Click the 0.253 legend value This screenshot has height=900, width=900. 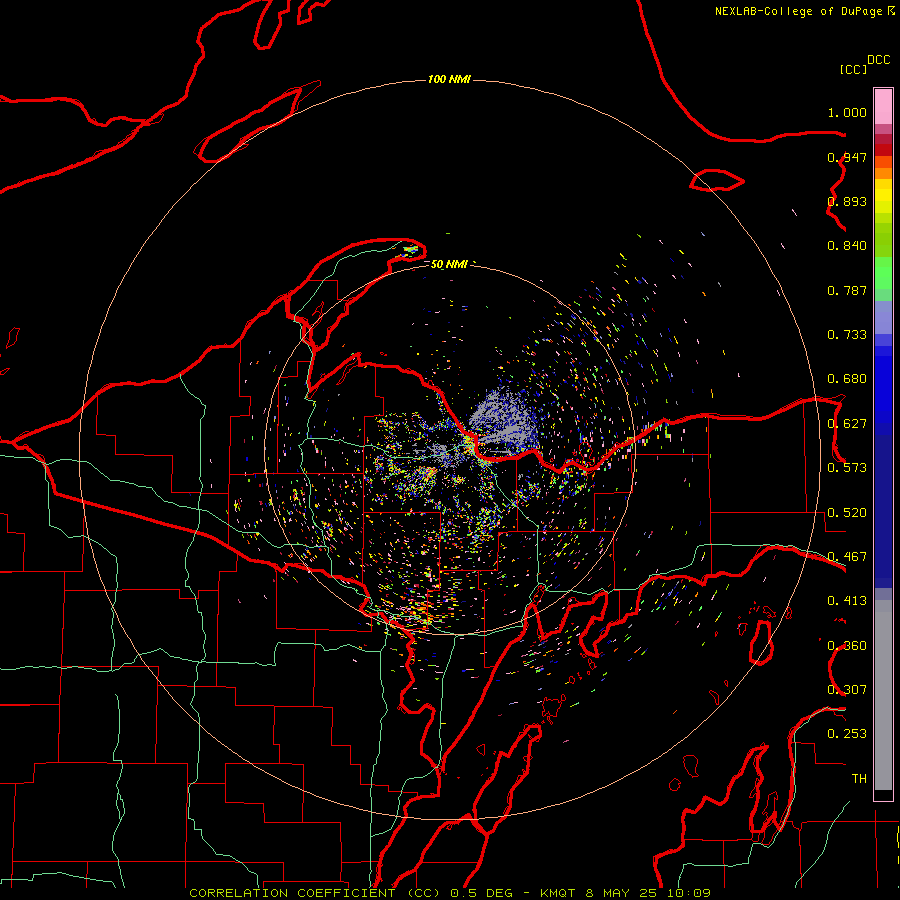pos(847,734)
